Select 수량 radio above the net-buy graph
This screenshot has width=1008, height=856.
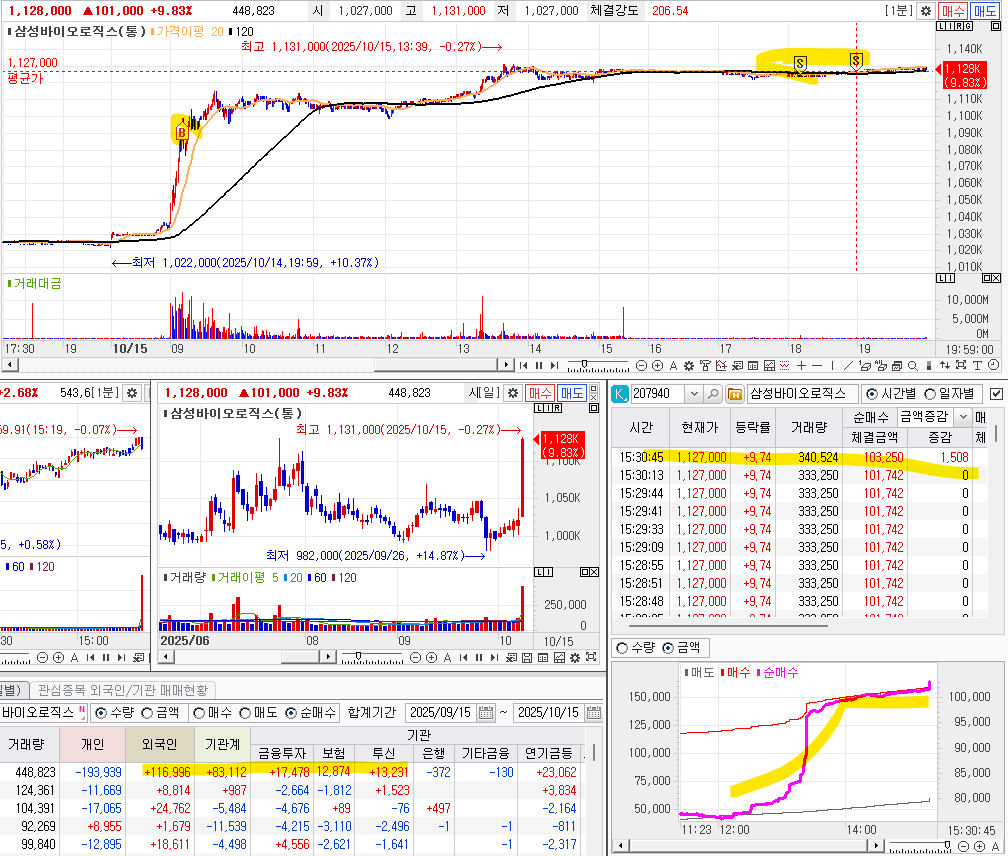click(x=622, y=648)
